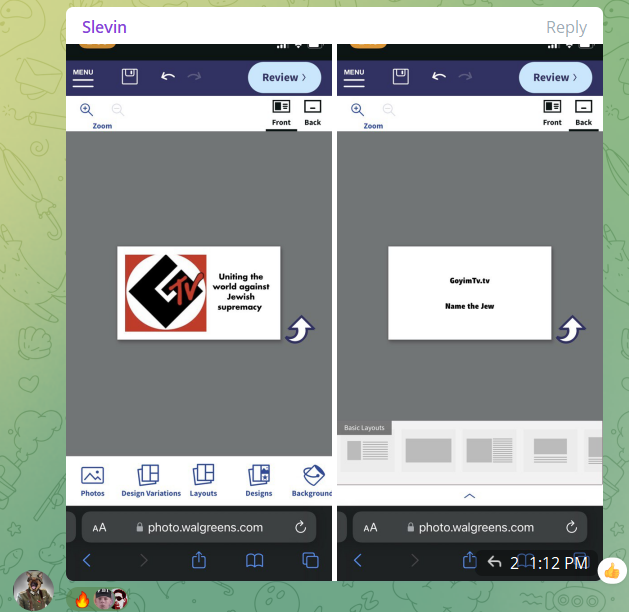Open MENU in the right phone screenshot

tap(354, 78)
